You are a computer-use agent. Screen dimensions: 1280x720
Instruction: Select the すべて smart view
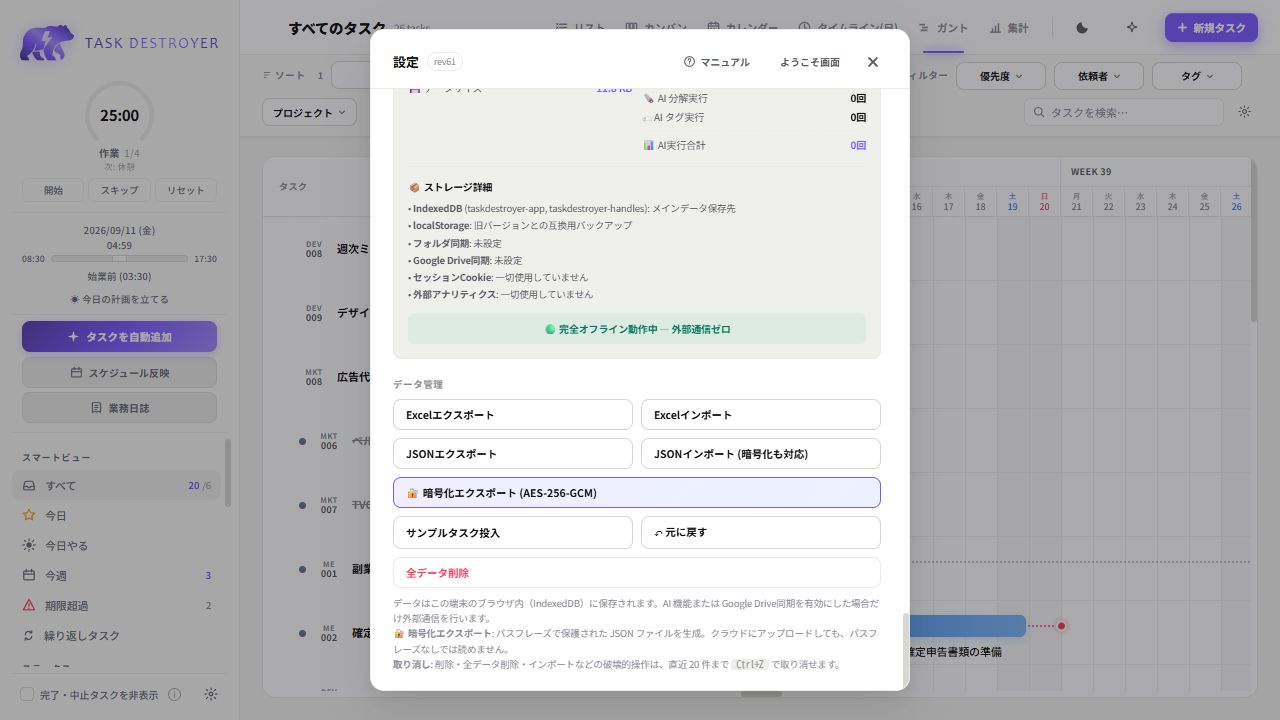tap(117, 486)
